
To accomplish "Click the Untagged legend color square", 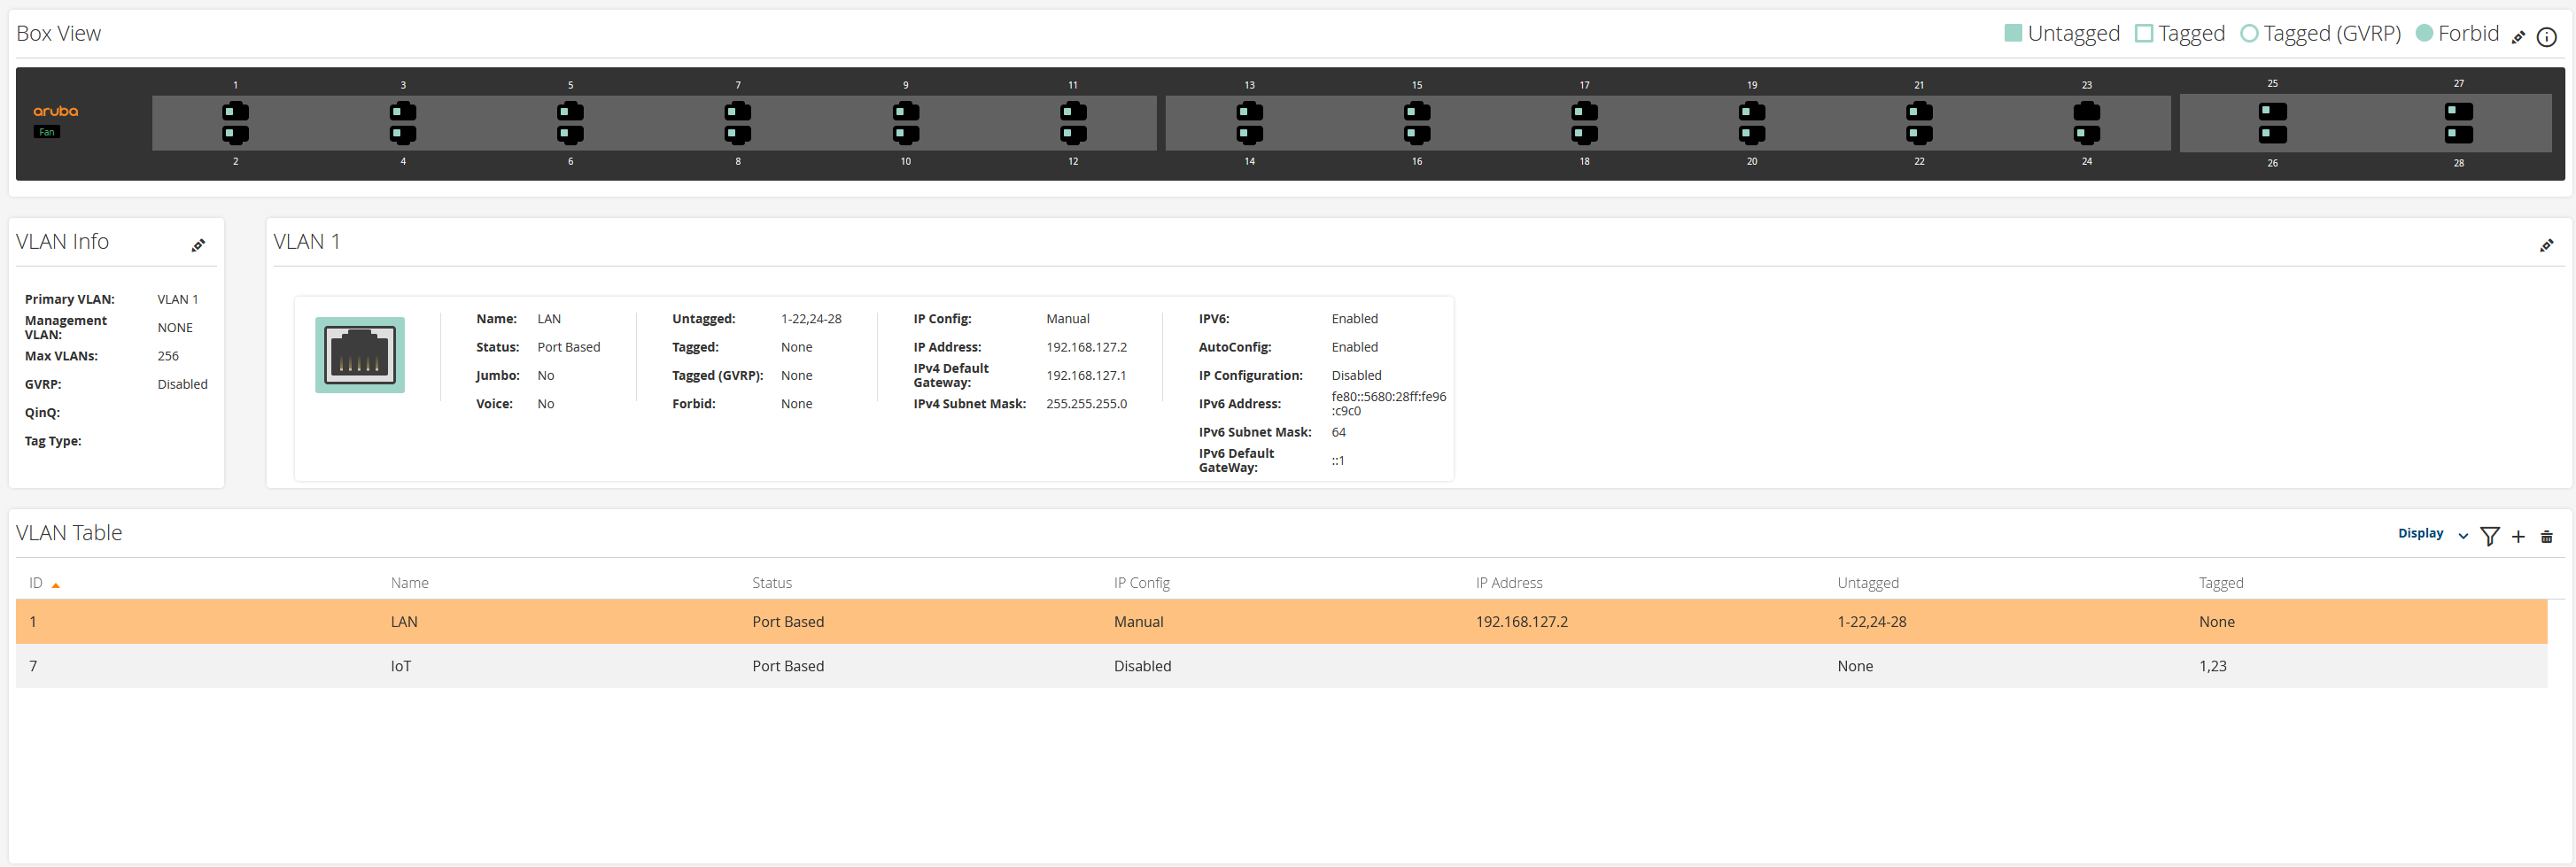I will (x=2013, y=33).
